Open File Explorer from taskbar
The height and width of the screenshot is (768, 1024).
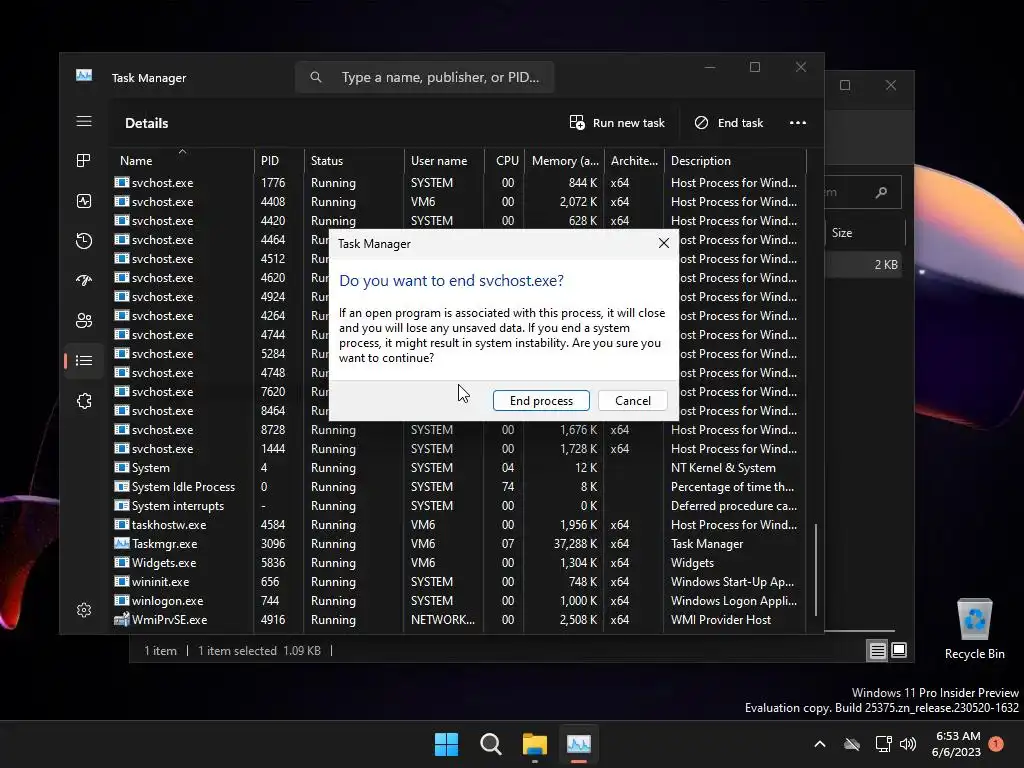534,744
